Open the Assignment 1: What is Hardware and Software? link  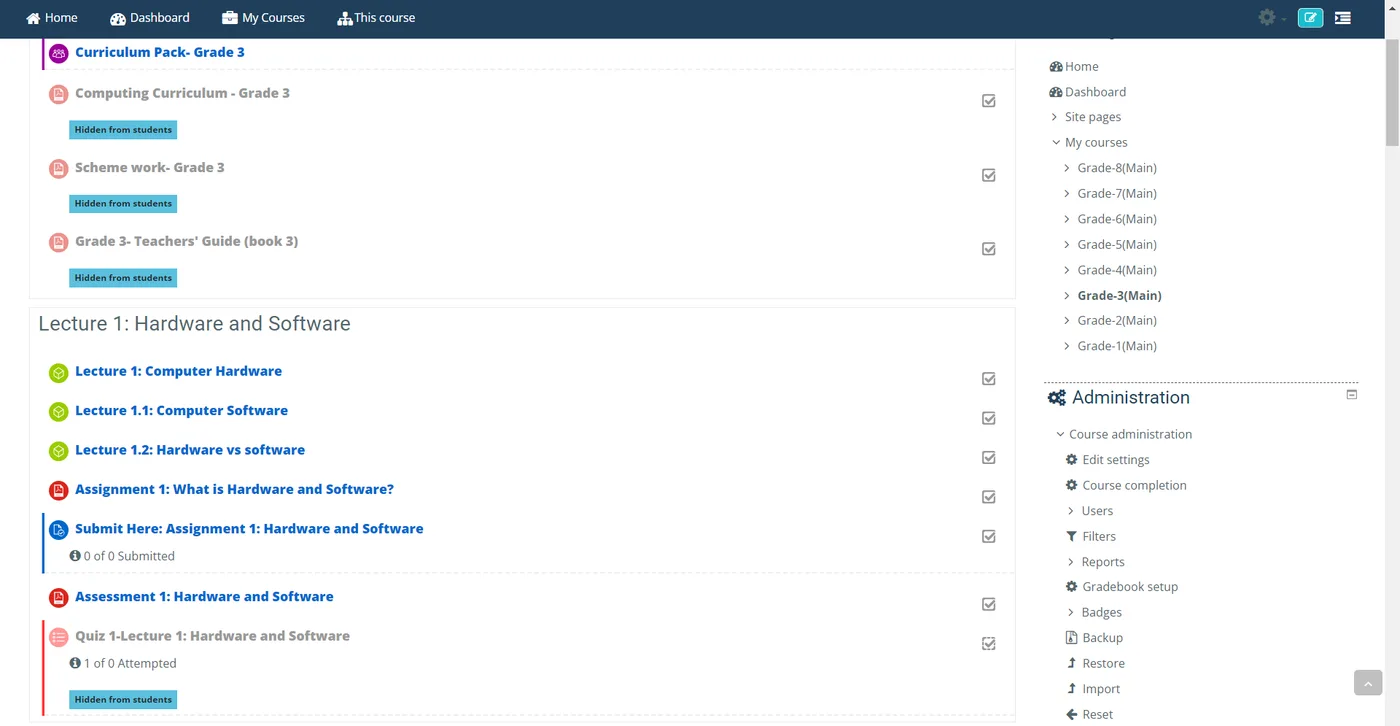234,490
